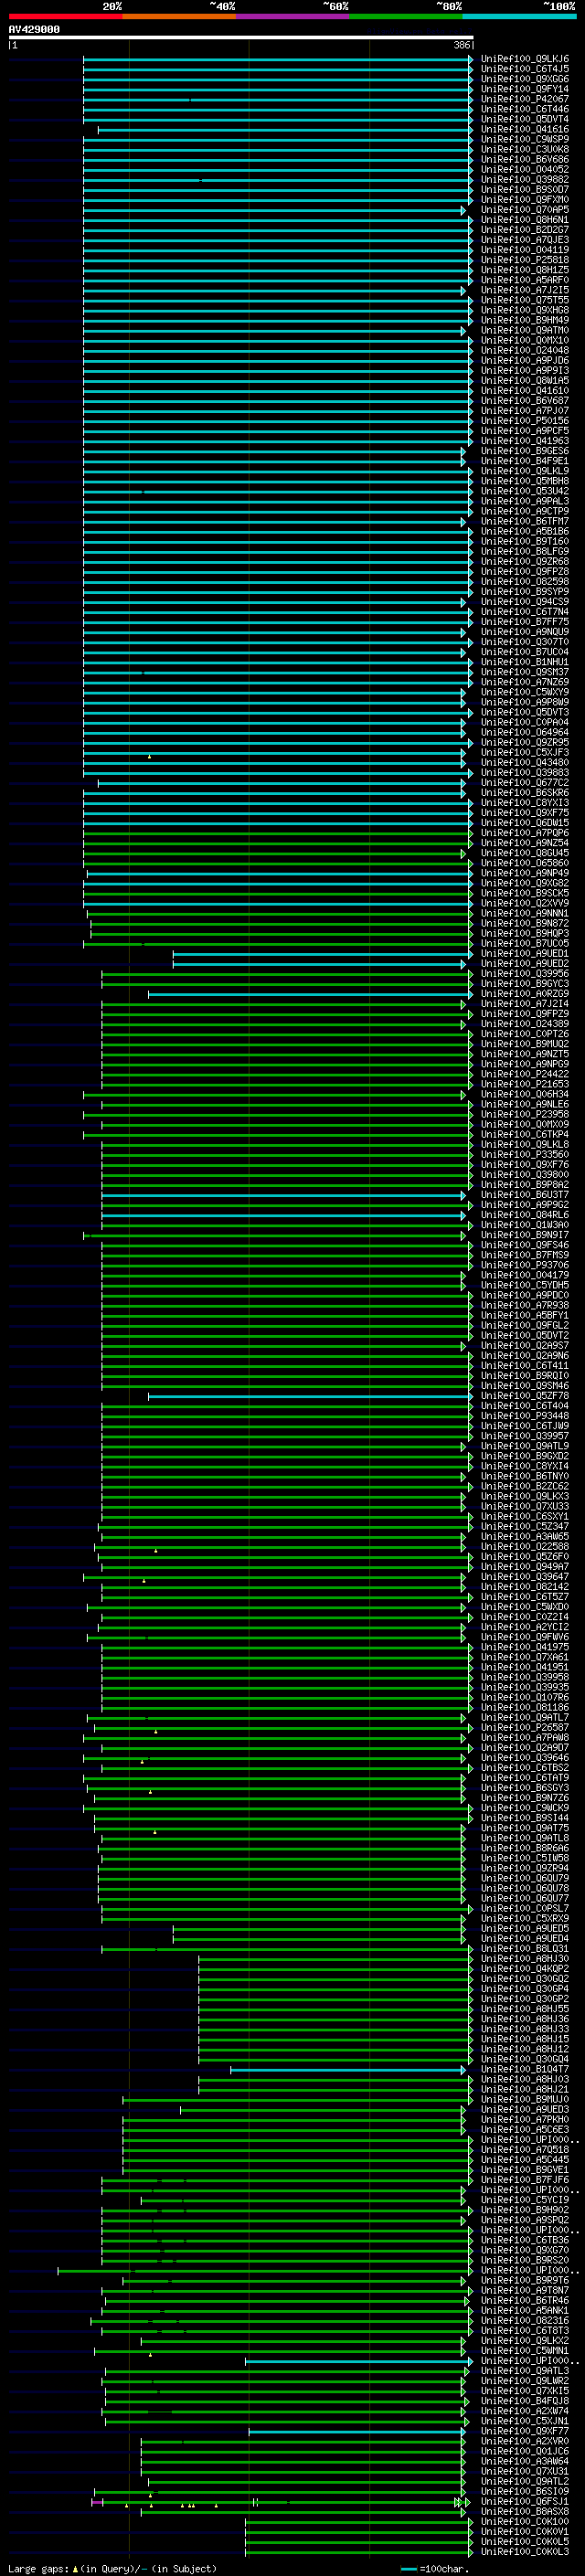Select hit label UniRef100_C0K0L3
Screen dimensions: 585x2576
tap(525, 2551)
